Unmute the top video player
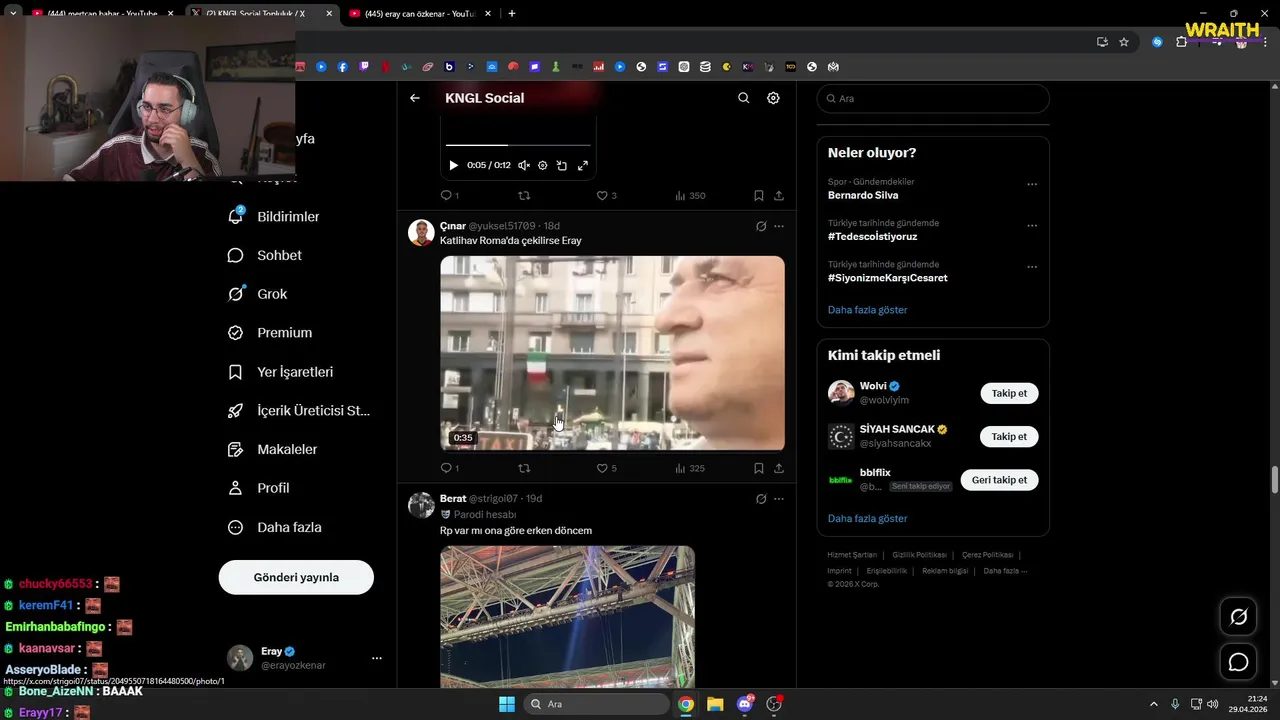 [x=524, y=165]
